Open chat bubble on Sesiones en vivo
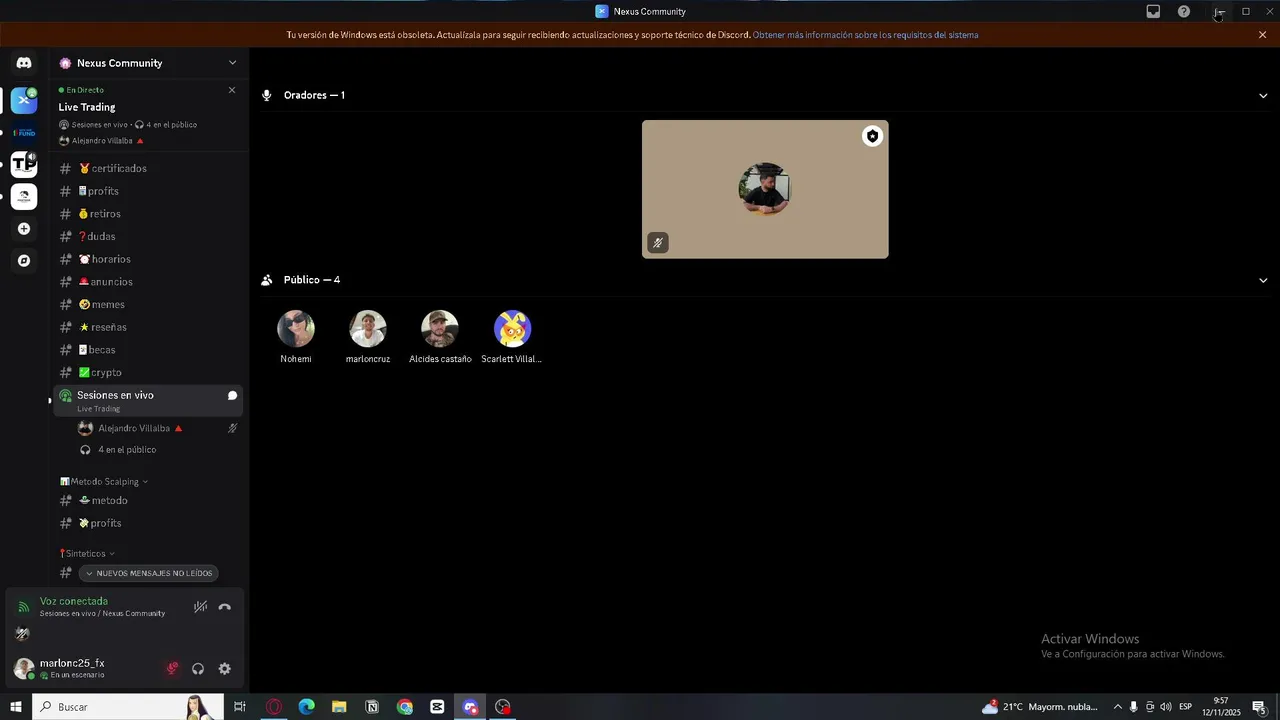1280x720 pixels. (232, 396)
